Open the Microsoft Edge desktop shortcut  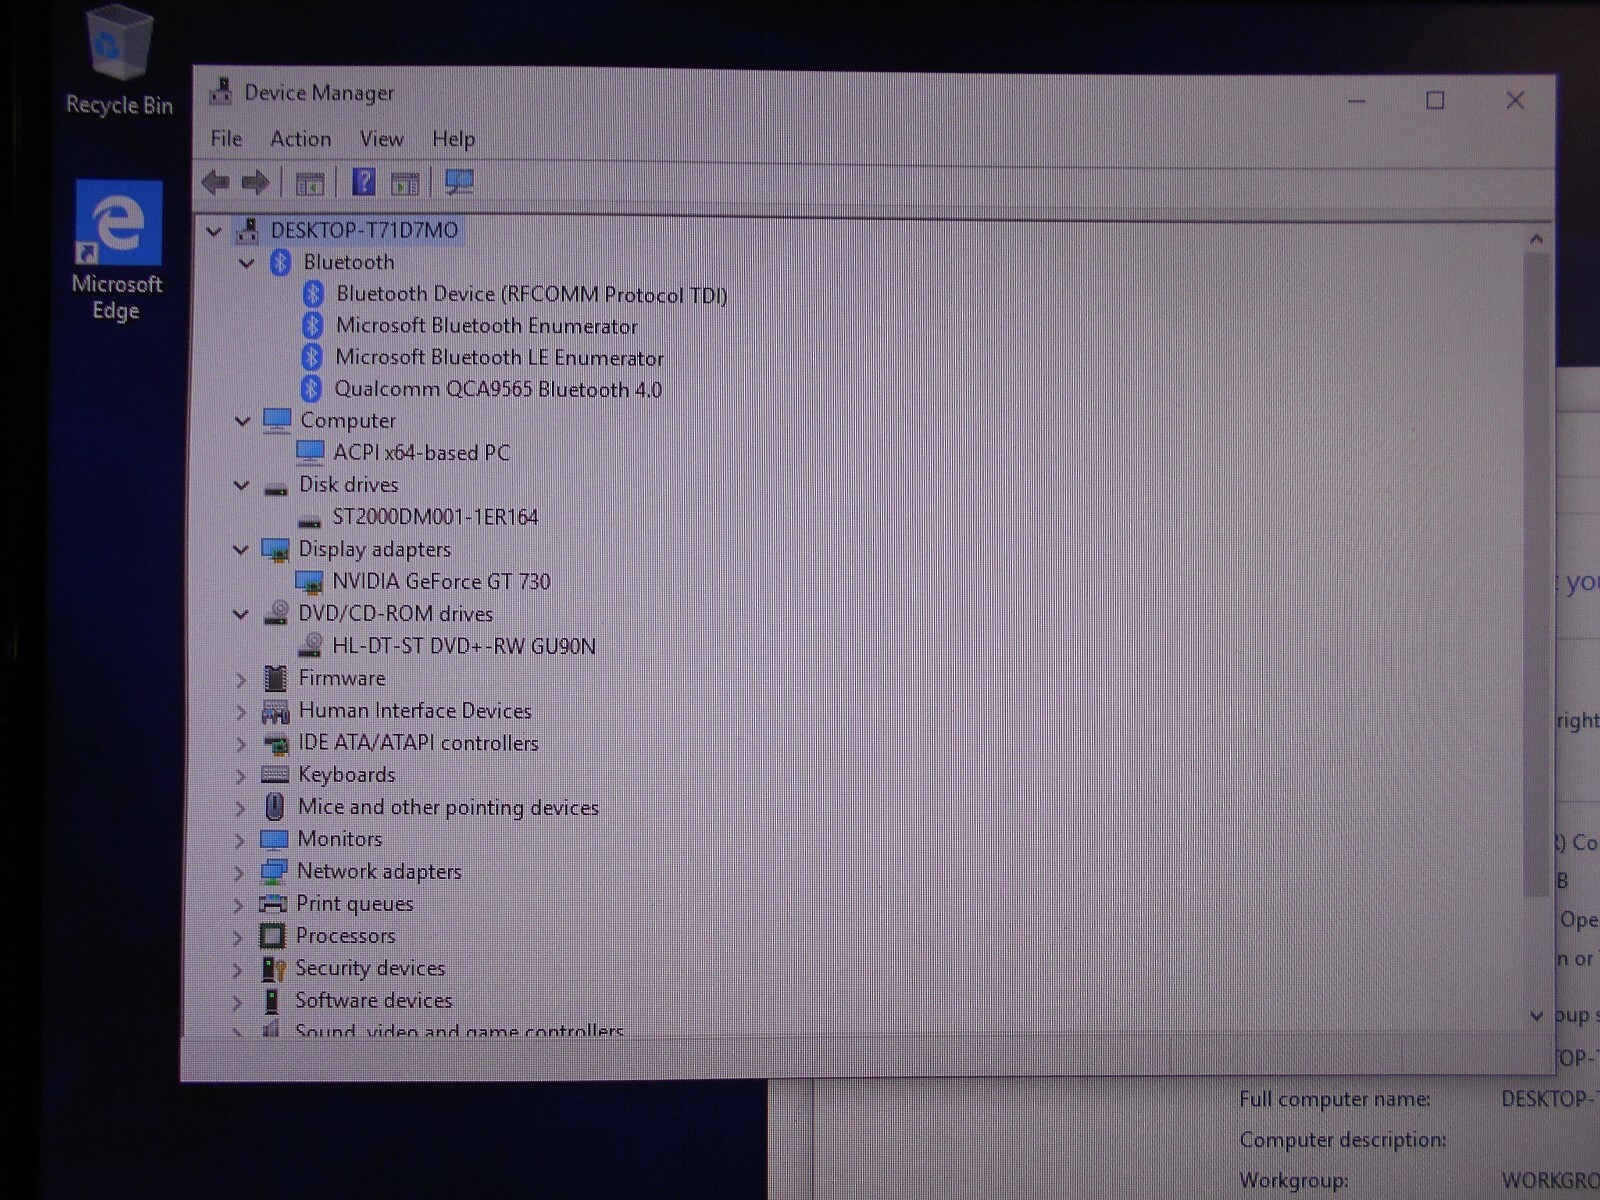[x=117, y=251]
